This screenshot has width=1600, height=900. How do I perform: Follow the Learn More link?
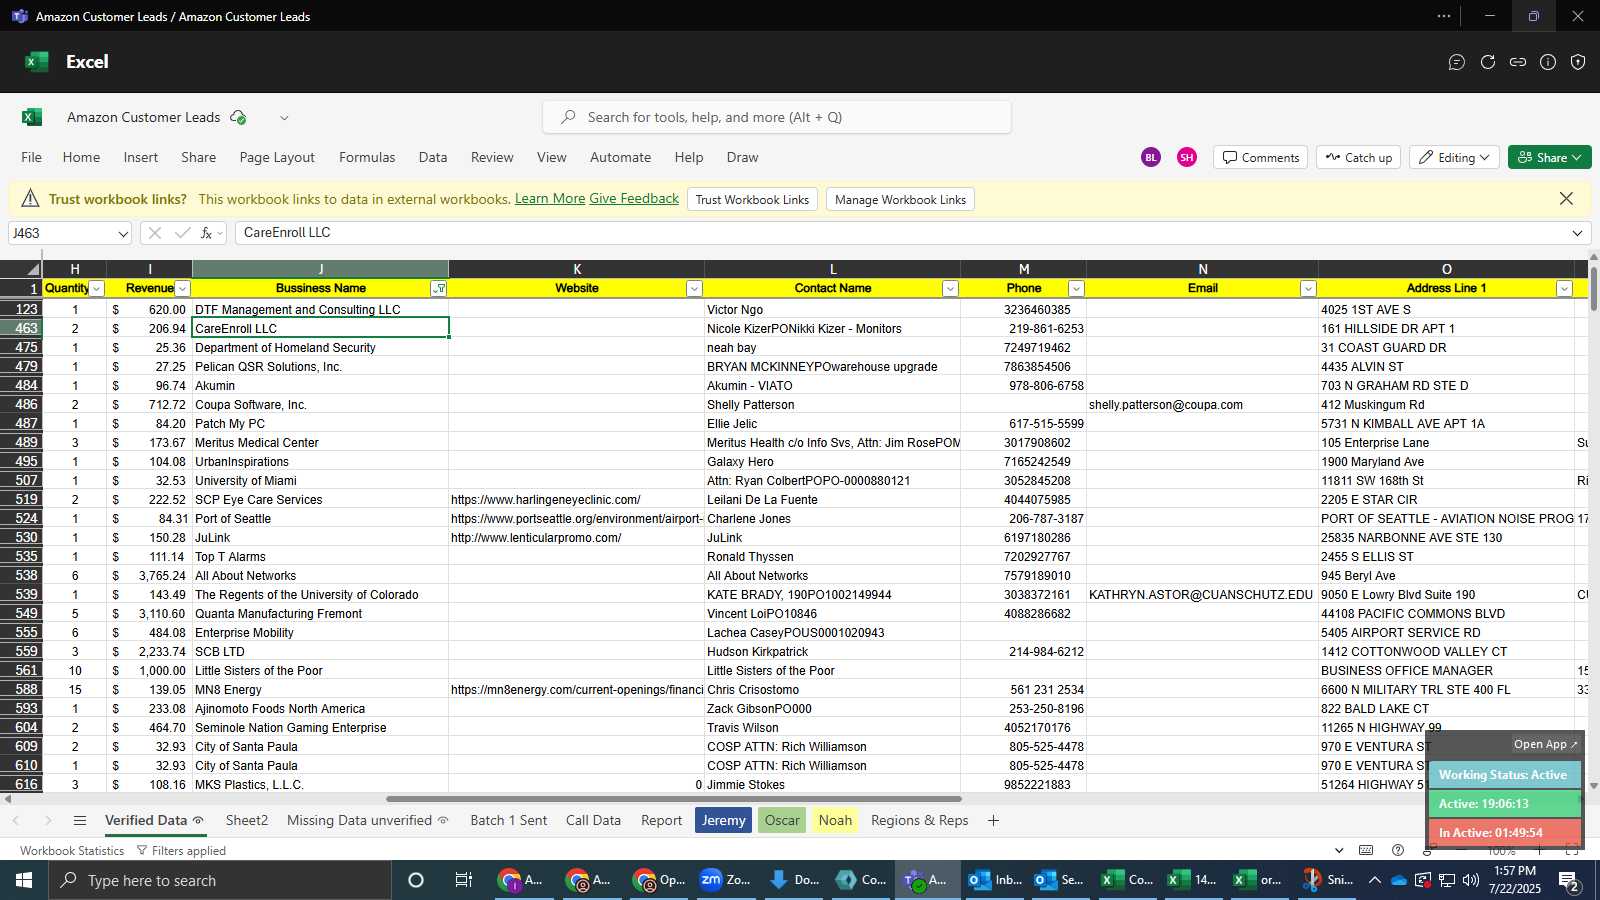[550, 199]
